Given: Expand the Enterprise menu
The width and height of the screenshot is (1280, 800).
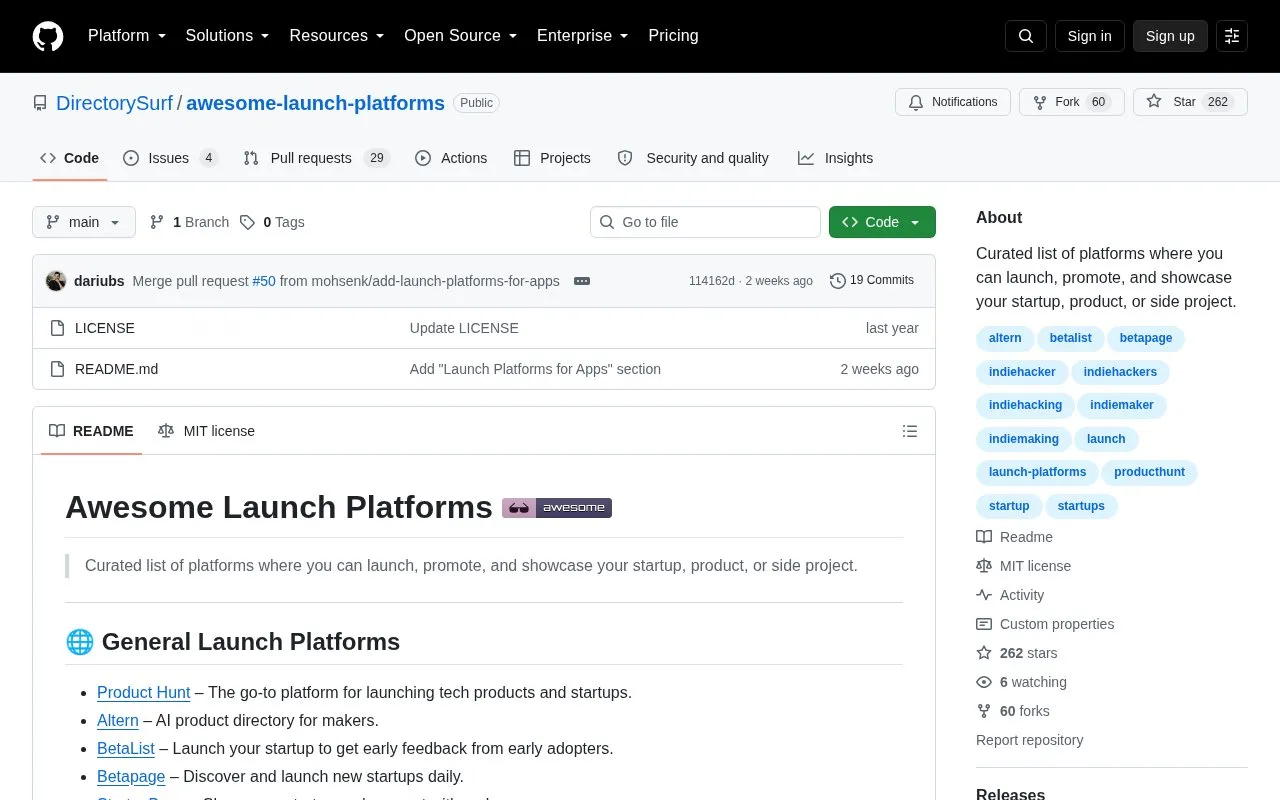Looking at the screenshot, I should pos(583,36).
